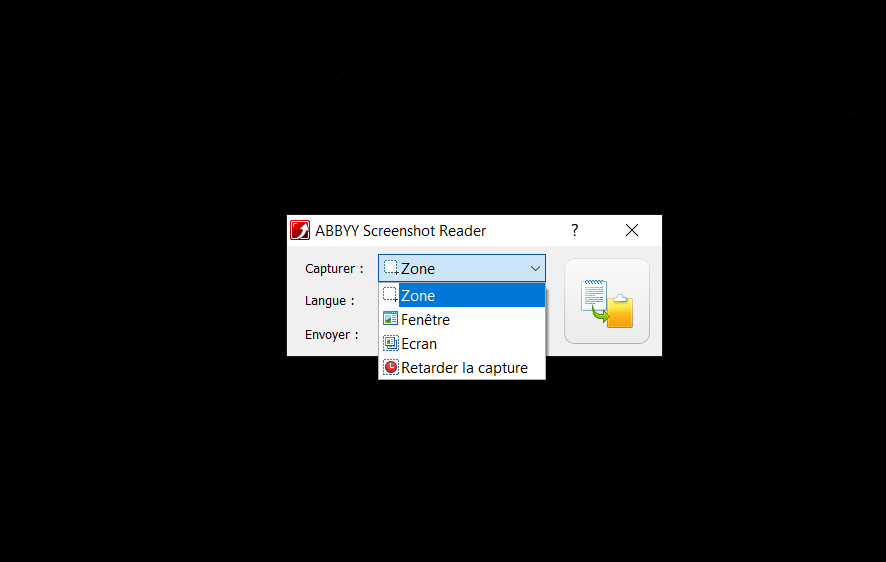Click the Envoyer label
This screenshot has width=886, height=562.
click(x=332, y=335)
